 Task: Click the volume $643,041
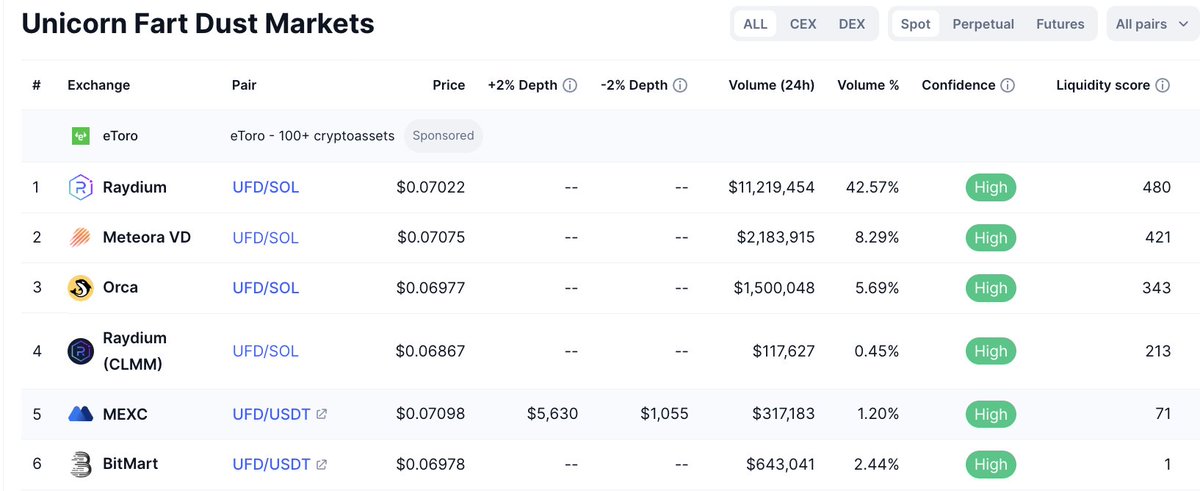(781, 464)
